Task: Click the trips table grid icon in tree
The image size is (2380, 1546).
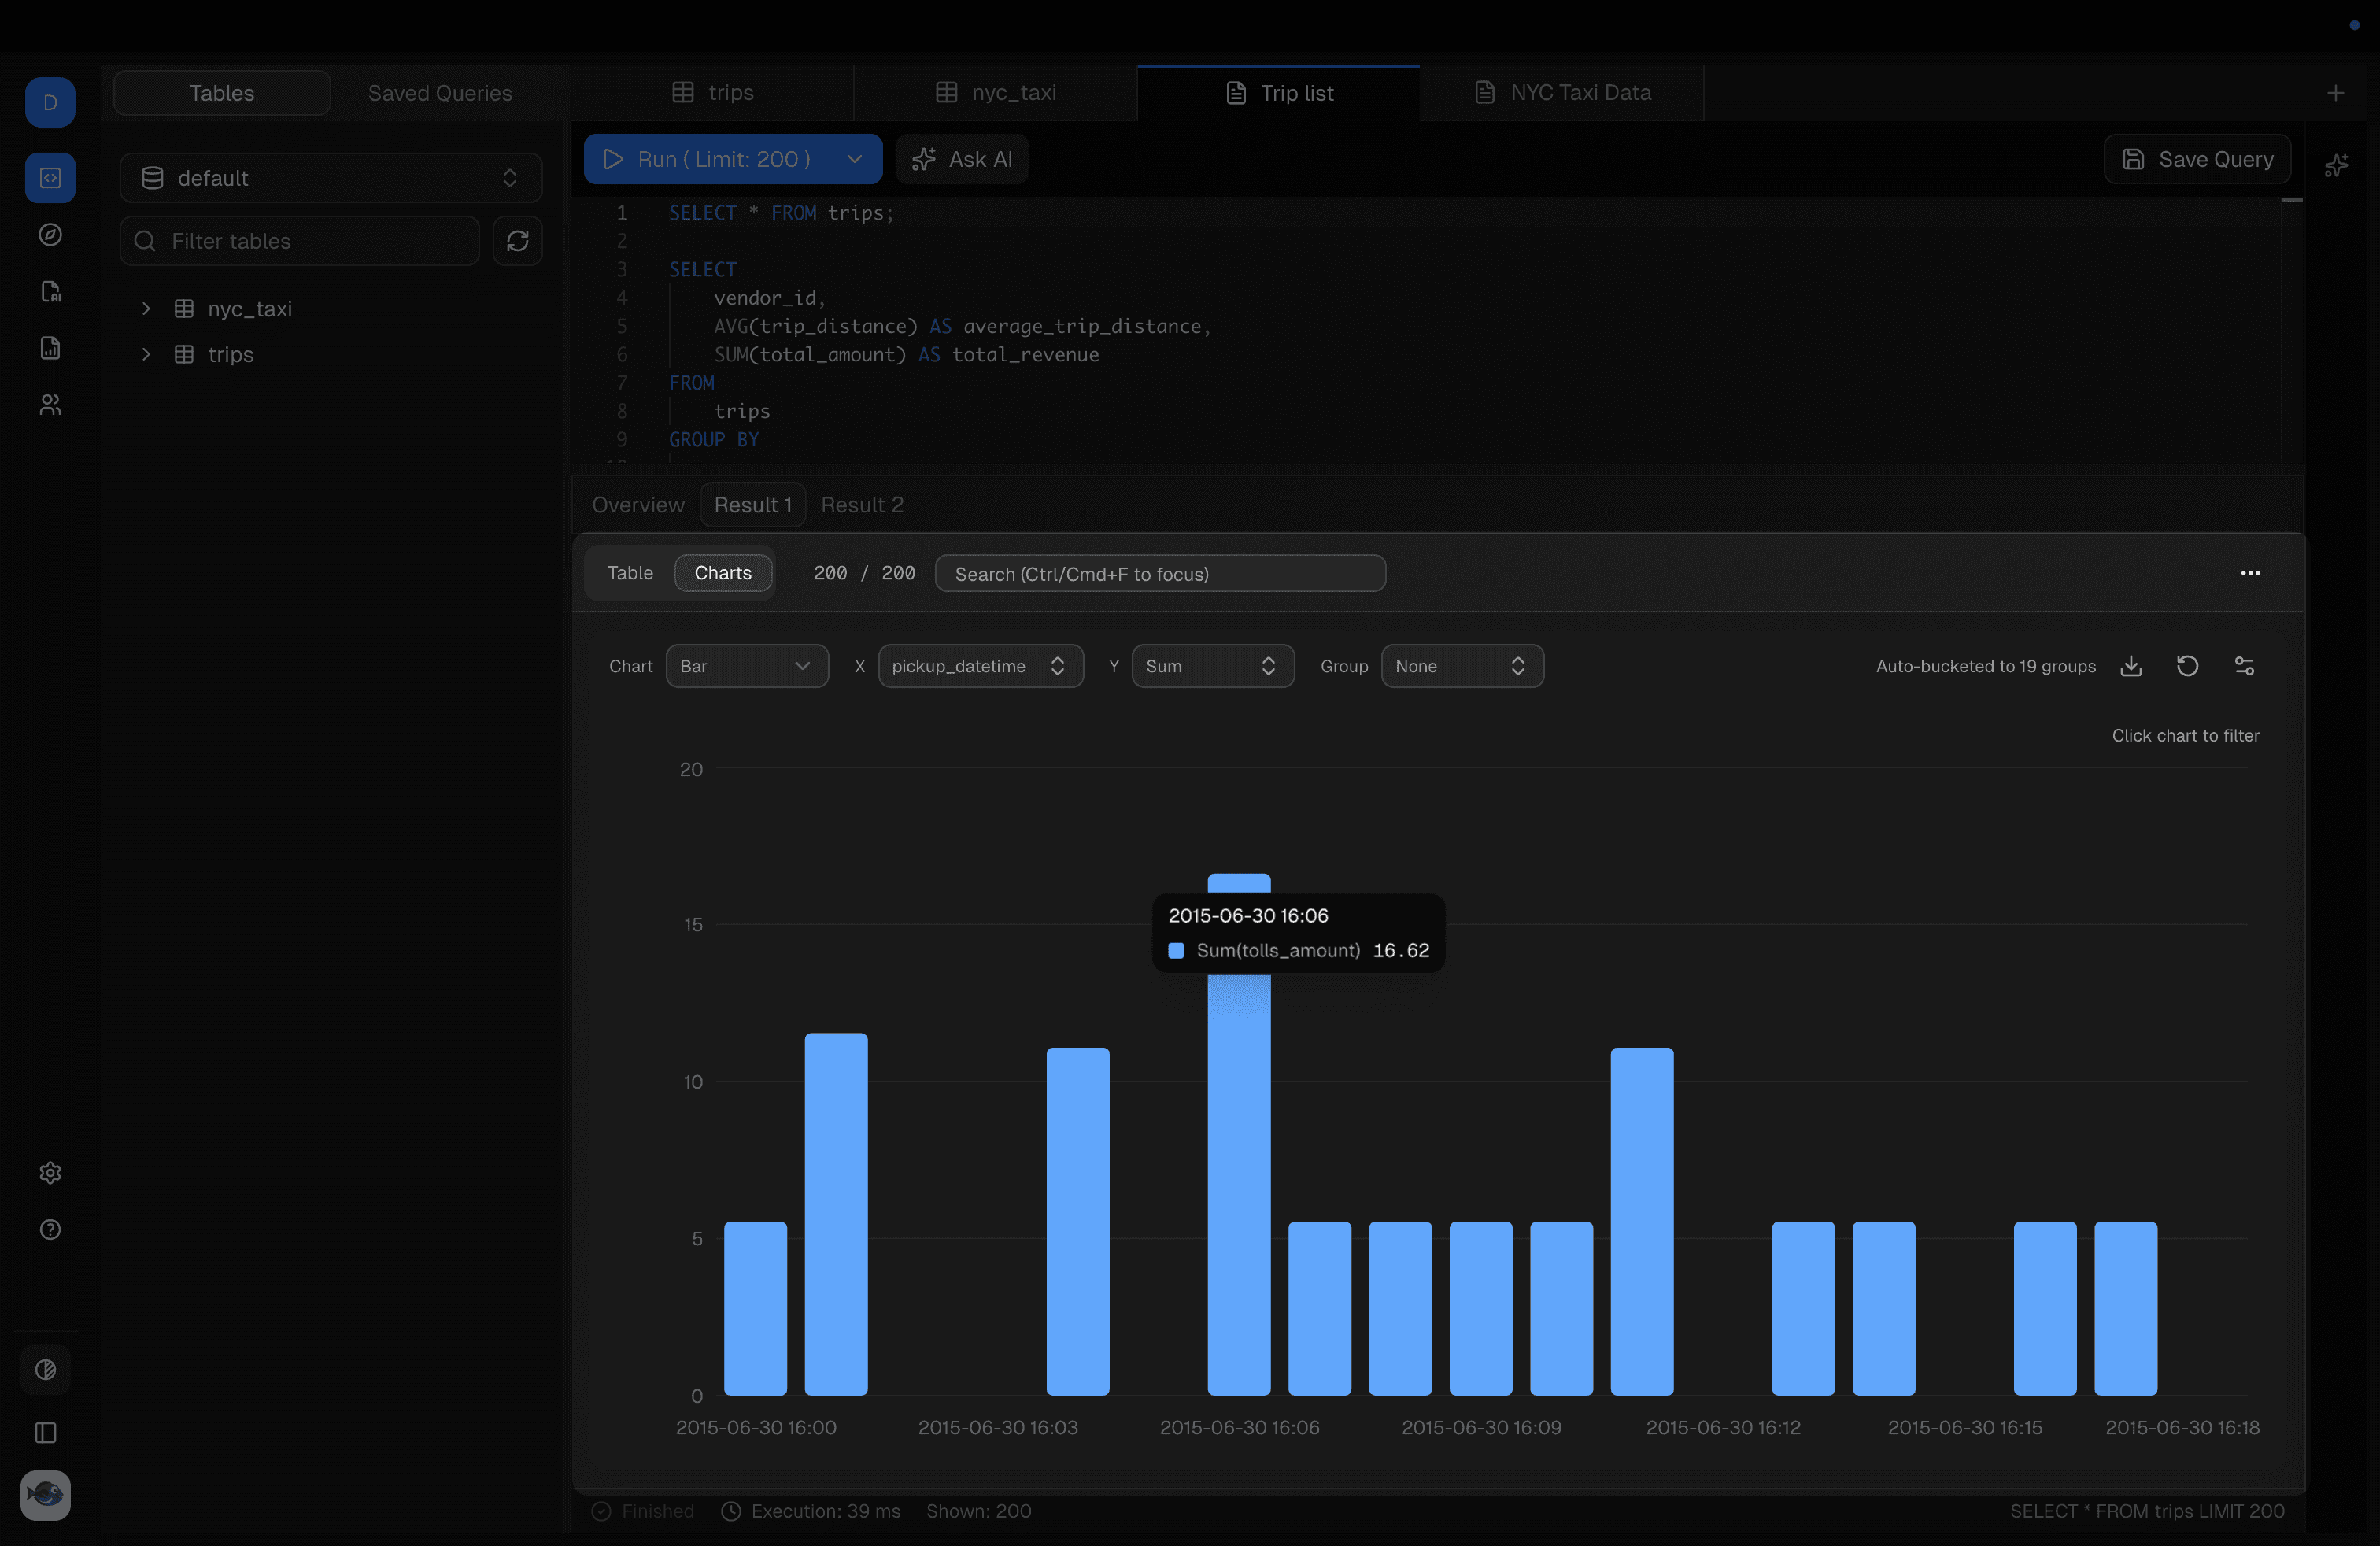Action: tap(184, 354)
